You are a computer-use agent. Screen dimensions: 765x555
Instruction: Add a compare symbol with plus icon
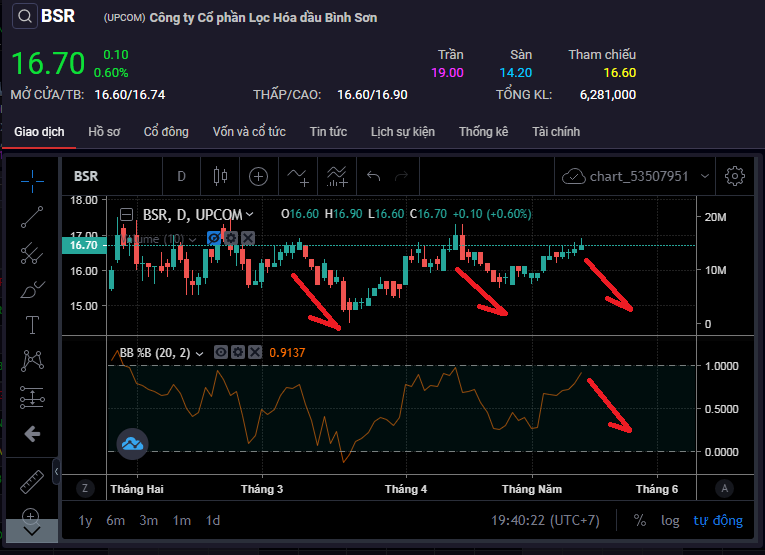pyautogui.click(x=259, y=176)
